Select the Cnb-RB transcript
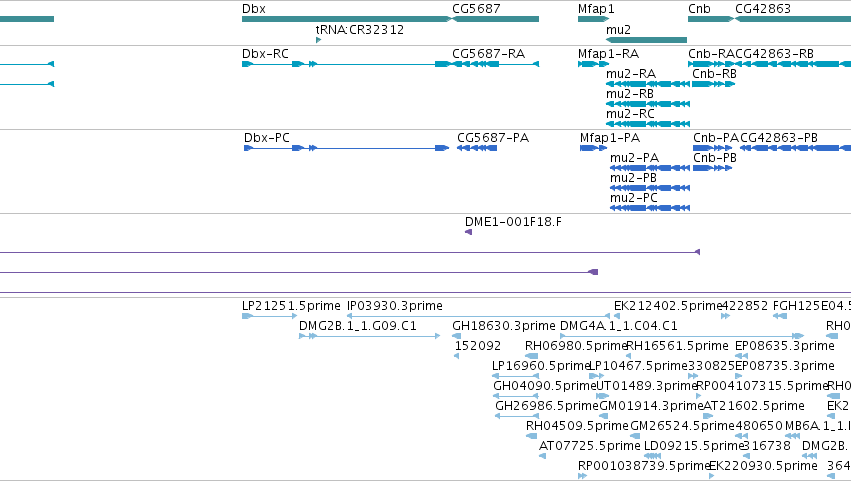Viewport: 851px width, 481px height. coord(713,84)
